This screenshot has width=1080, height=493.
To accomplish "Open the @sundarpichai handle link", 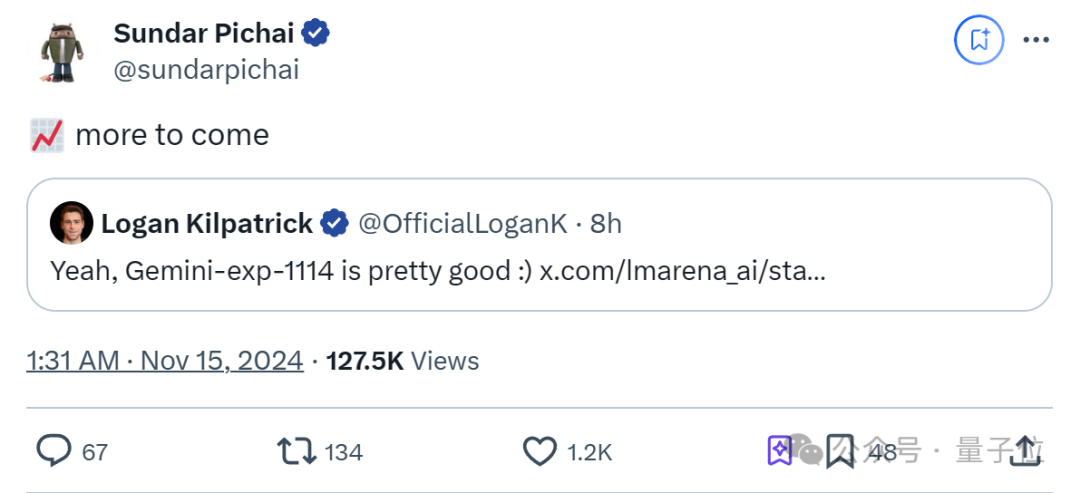I will pyautogui.click(x=206, y=70).
